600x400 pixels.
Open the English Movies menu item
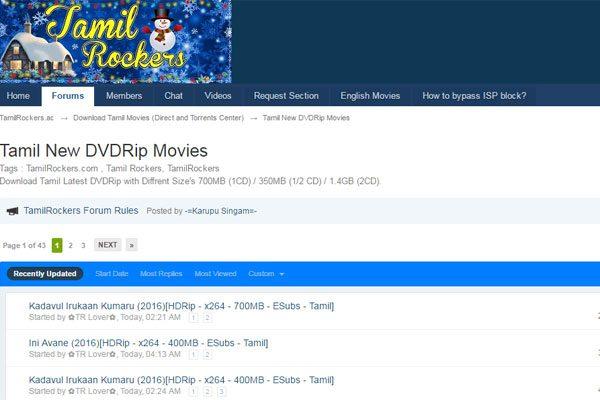tap(370, 96)
